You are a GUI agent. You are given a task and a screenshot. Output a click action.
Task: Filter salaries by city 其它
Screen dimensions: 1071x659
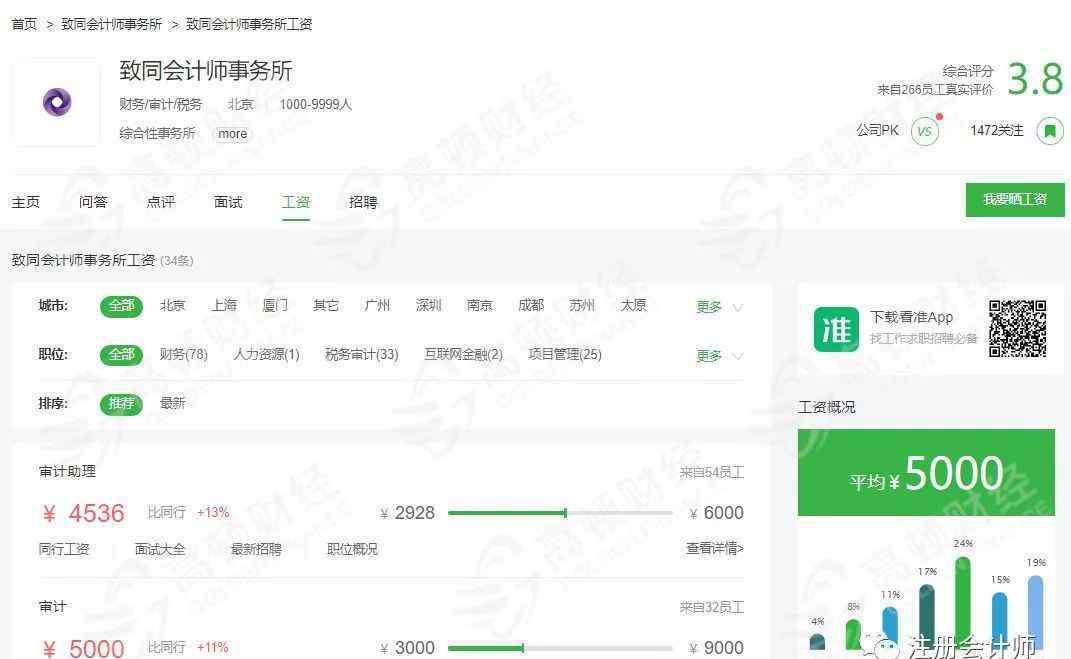[x=326, y=305]
